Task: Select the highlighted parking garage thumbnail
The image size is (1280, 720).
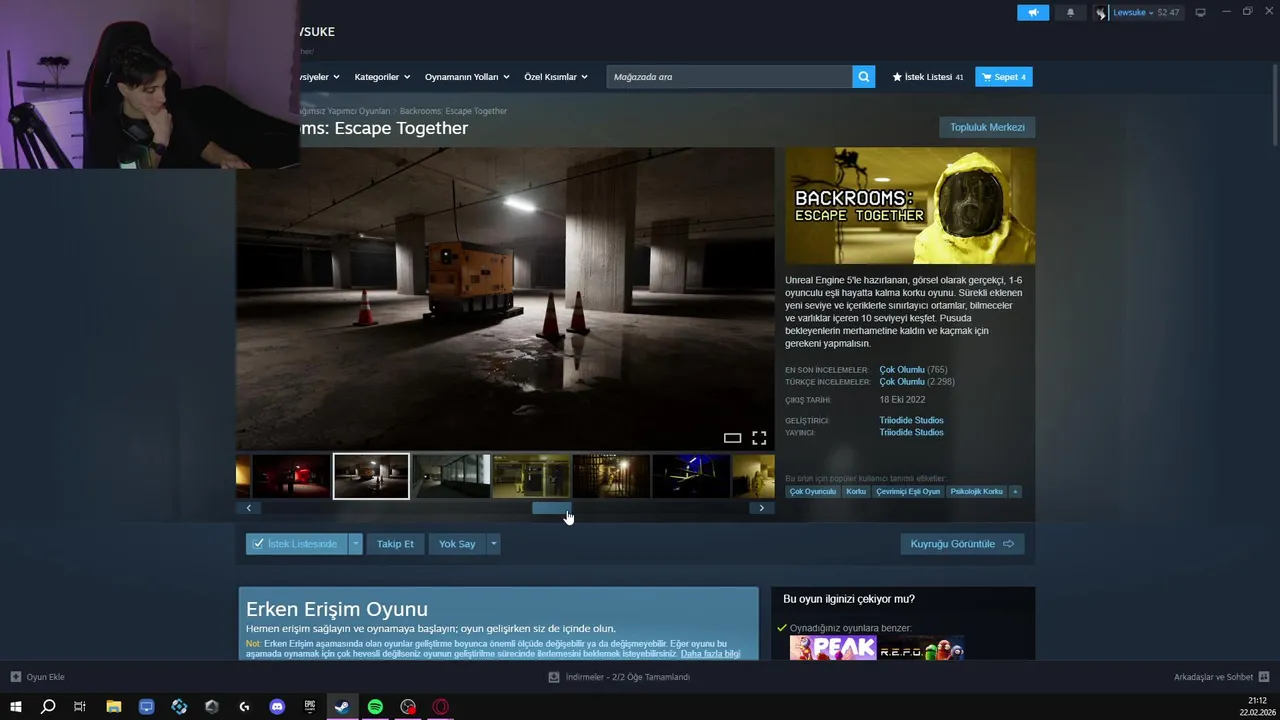Action: [x=371, y=476]
